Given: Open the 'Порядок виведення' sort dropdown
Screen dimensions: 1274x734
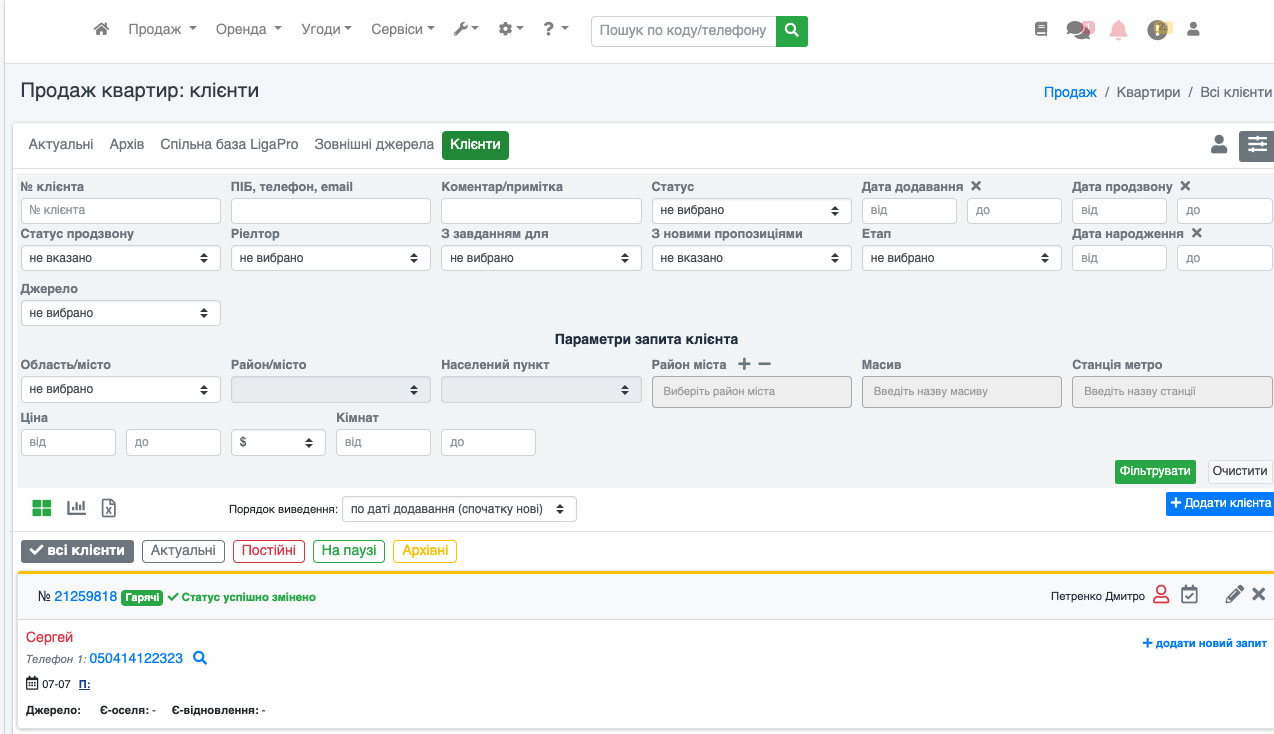Looking at the screenshot, I should point(459,509).
